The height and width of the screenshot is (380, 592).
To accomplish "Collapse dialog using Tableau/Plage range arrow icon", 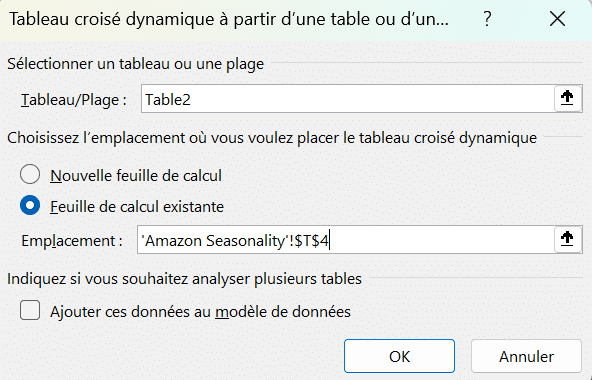I will coord(567,98).
